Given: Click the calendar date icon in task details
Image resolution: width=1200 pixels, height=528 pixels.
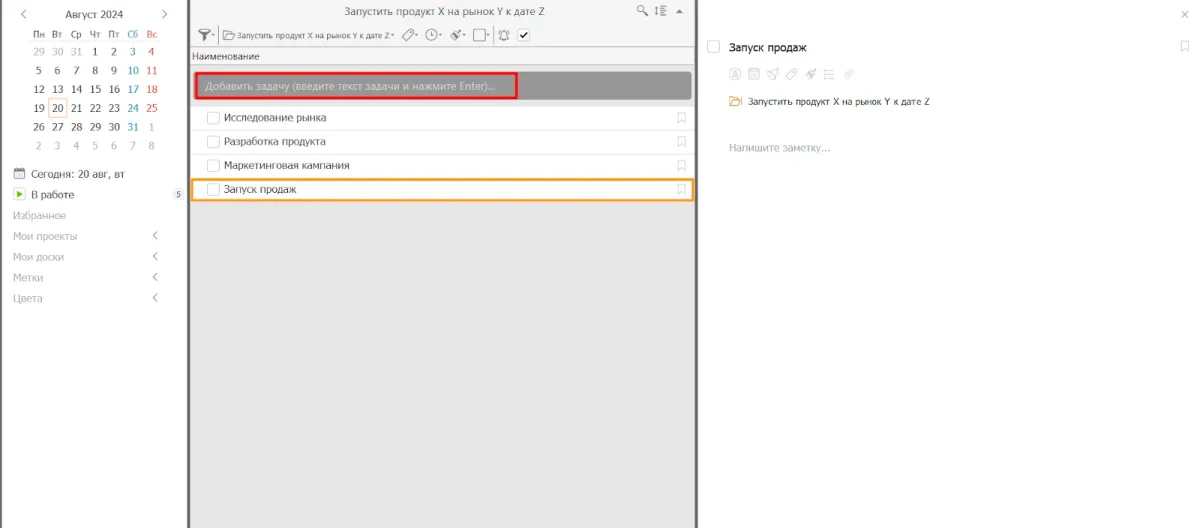Looking at the screenshot, I should point(753,74).
